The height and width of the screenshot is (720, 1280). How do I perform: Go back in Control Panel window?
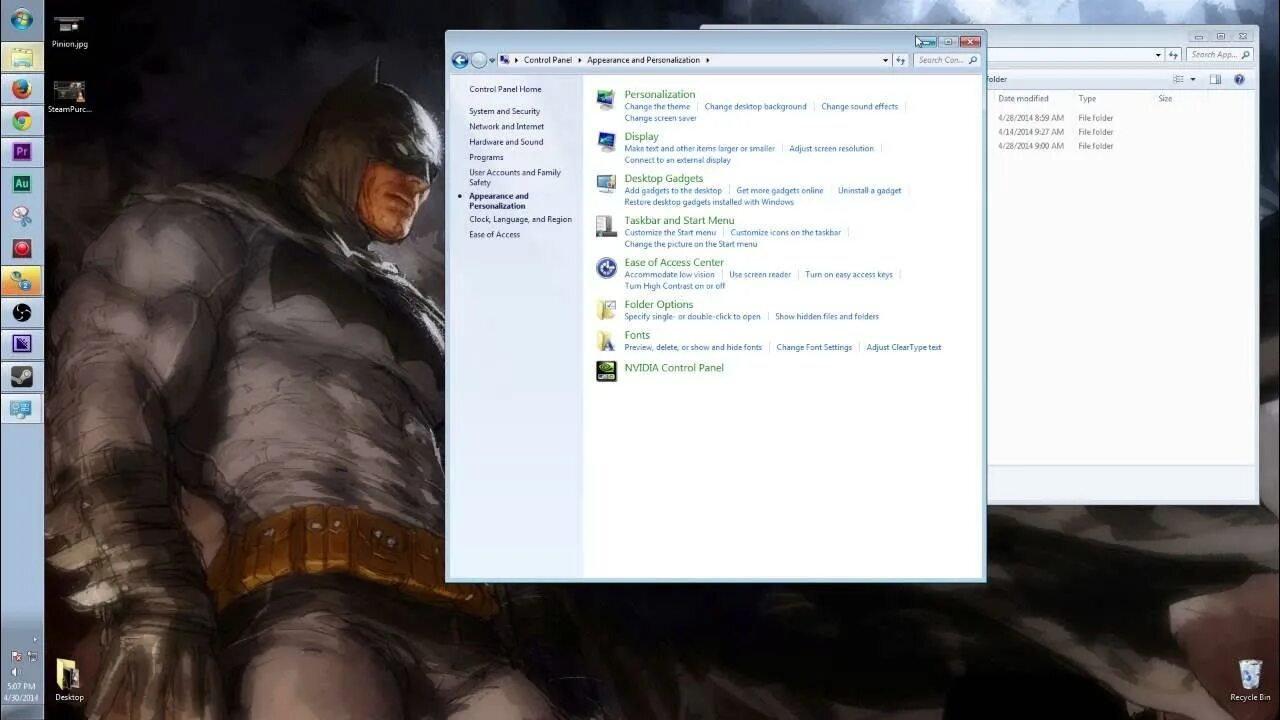click(x=460, y=60)
